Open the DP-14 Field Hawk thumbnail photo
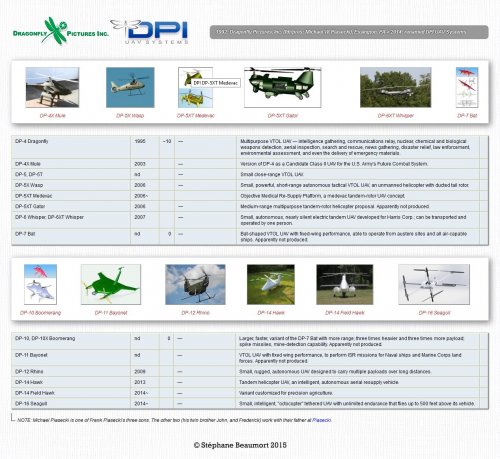This screenshot has height=459, width=500. coord(345,284)
